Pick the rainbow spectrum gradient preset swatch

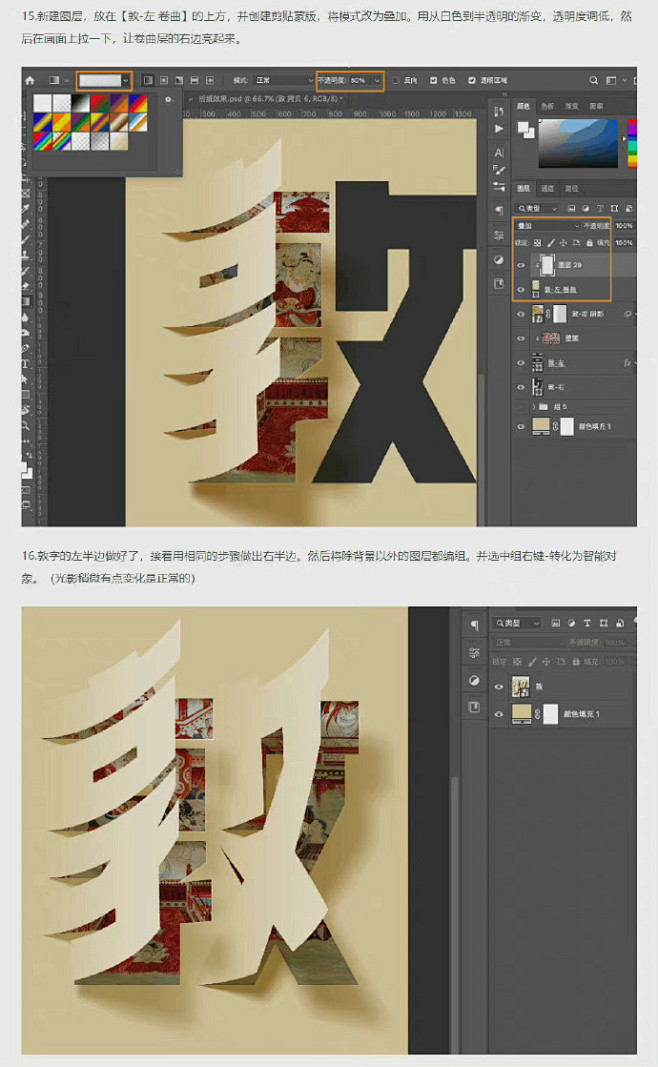pos(43,141)
